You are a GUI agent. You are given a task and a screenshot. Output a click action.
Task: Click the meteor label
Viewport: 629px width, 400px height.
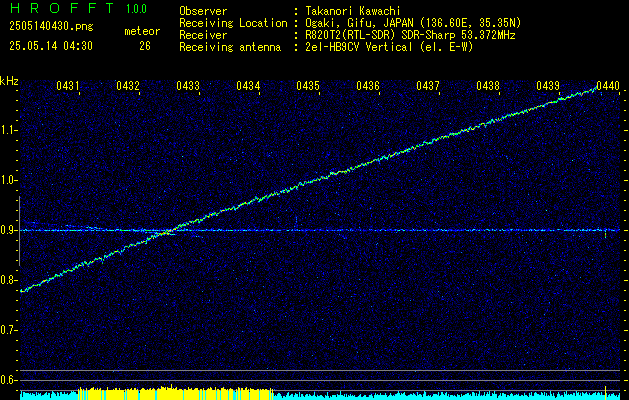click(x=142, y=31)
